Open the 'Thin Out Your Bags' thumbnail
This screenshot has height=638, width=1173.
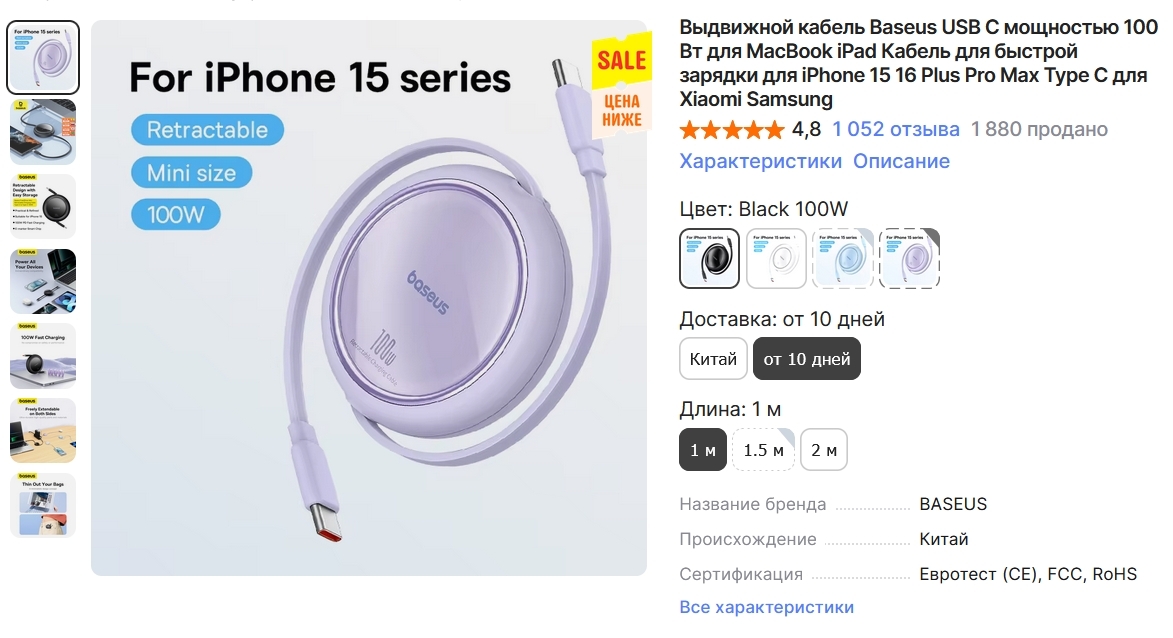43,506
